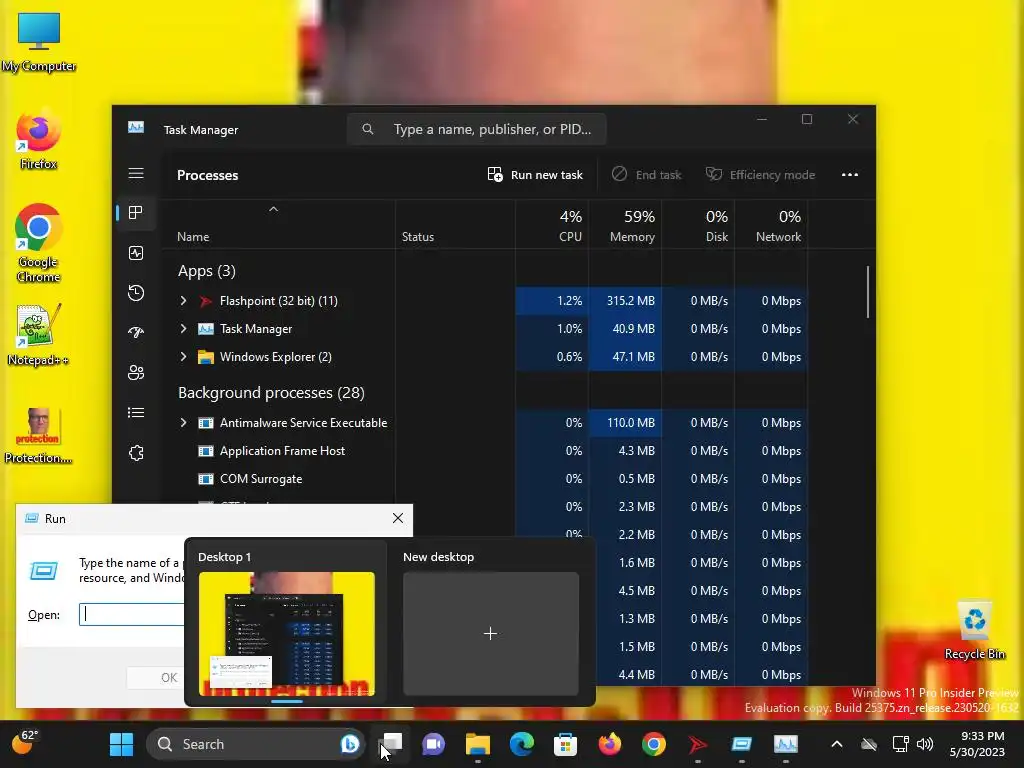Screen dimensions: 1024x768
Task: Open Microsoft Edge from taskbar
Action: (x=521, y=744)
